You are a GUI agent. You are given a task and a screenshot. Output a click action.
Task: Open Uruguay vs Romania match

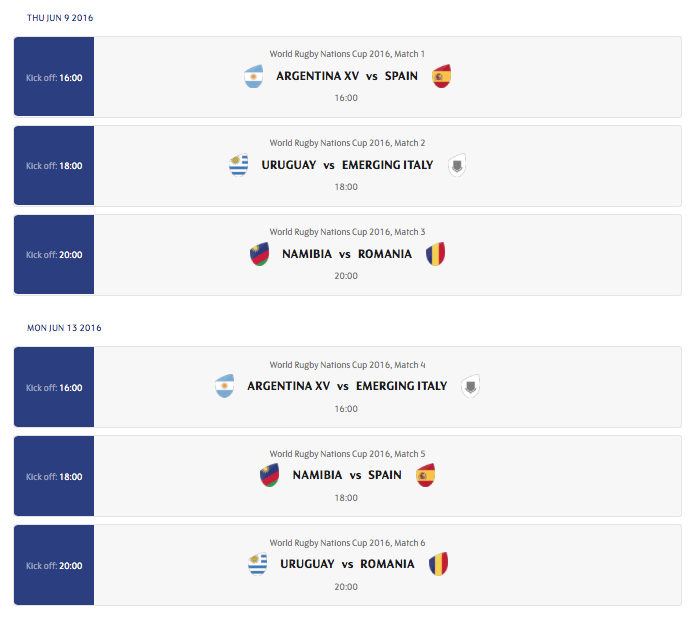pyautogui.click(x=347, y=564)
